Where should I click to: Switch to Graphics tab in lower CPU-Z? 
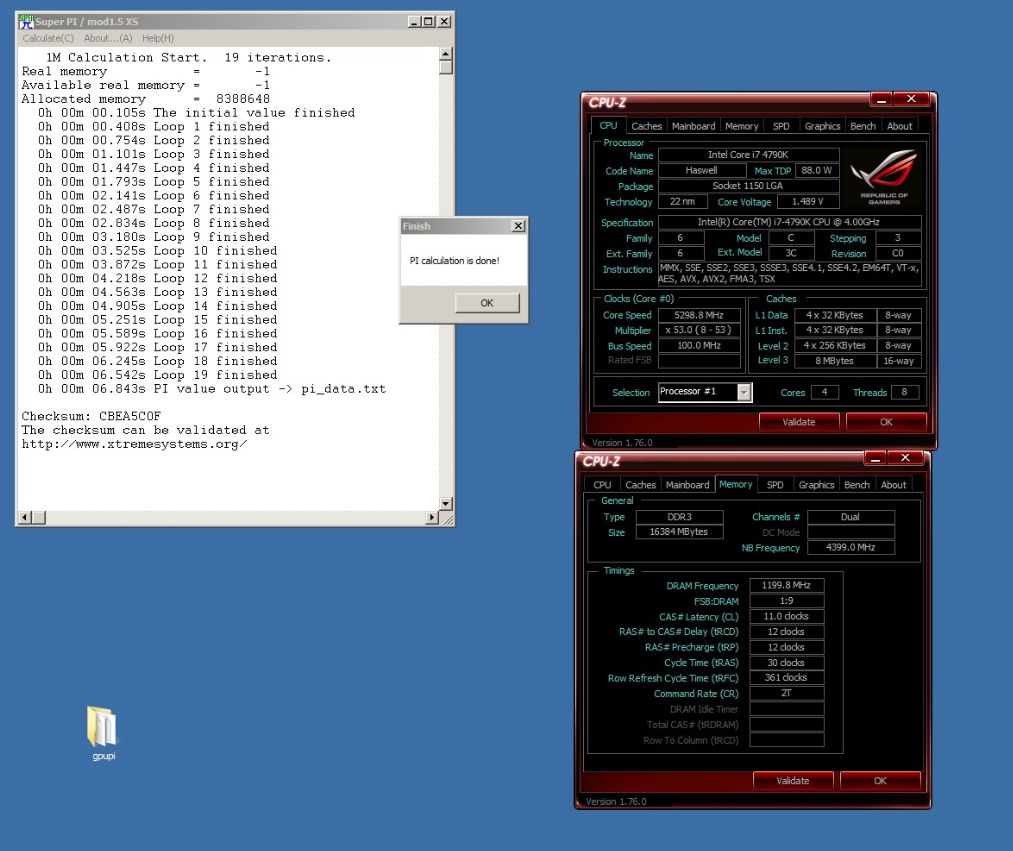coord(816,485)
